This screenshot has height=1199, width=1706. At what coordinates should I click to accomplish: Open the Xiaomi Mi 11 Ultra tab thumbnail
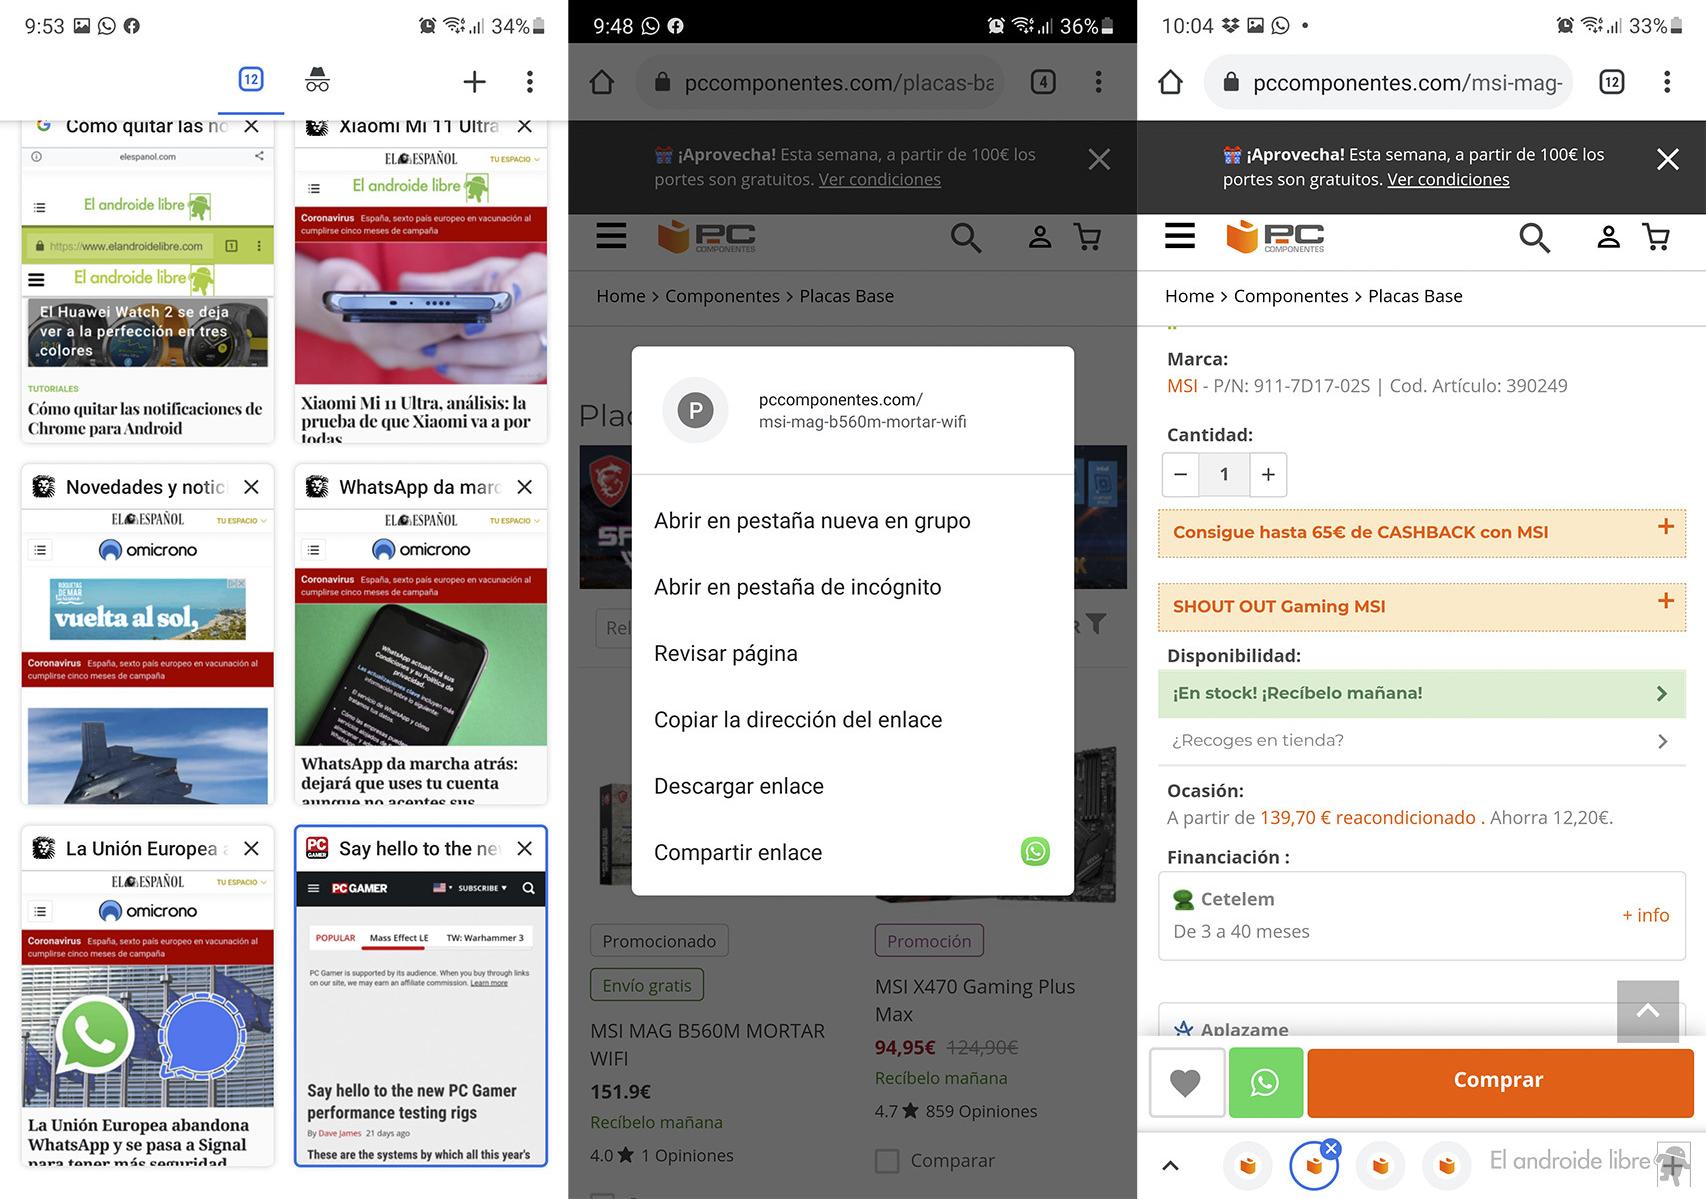coord(421,294)
